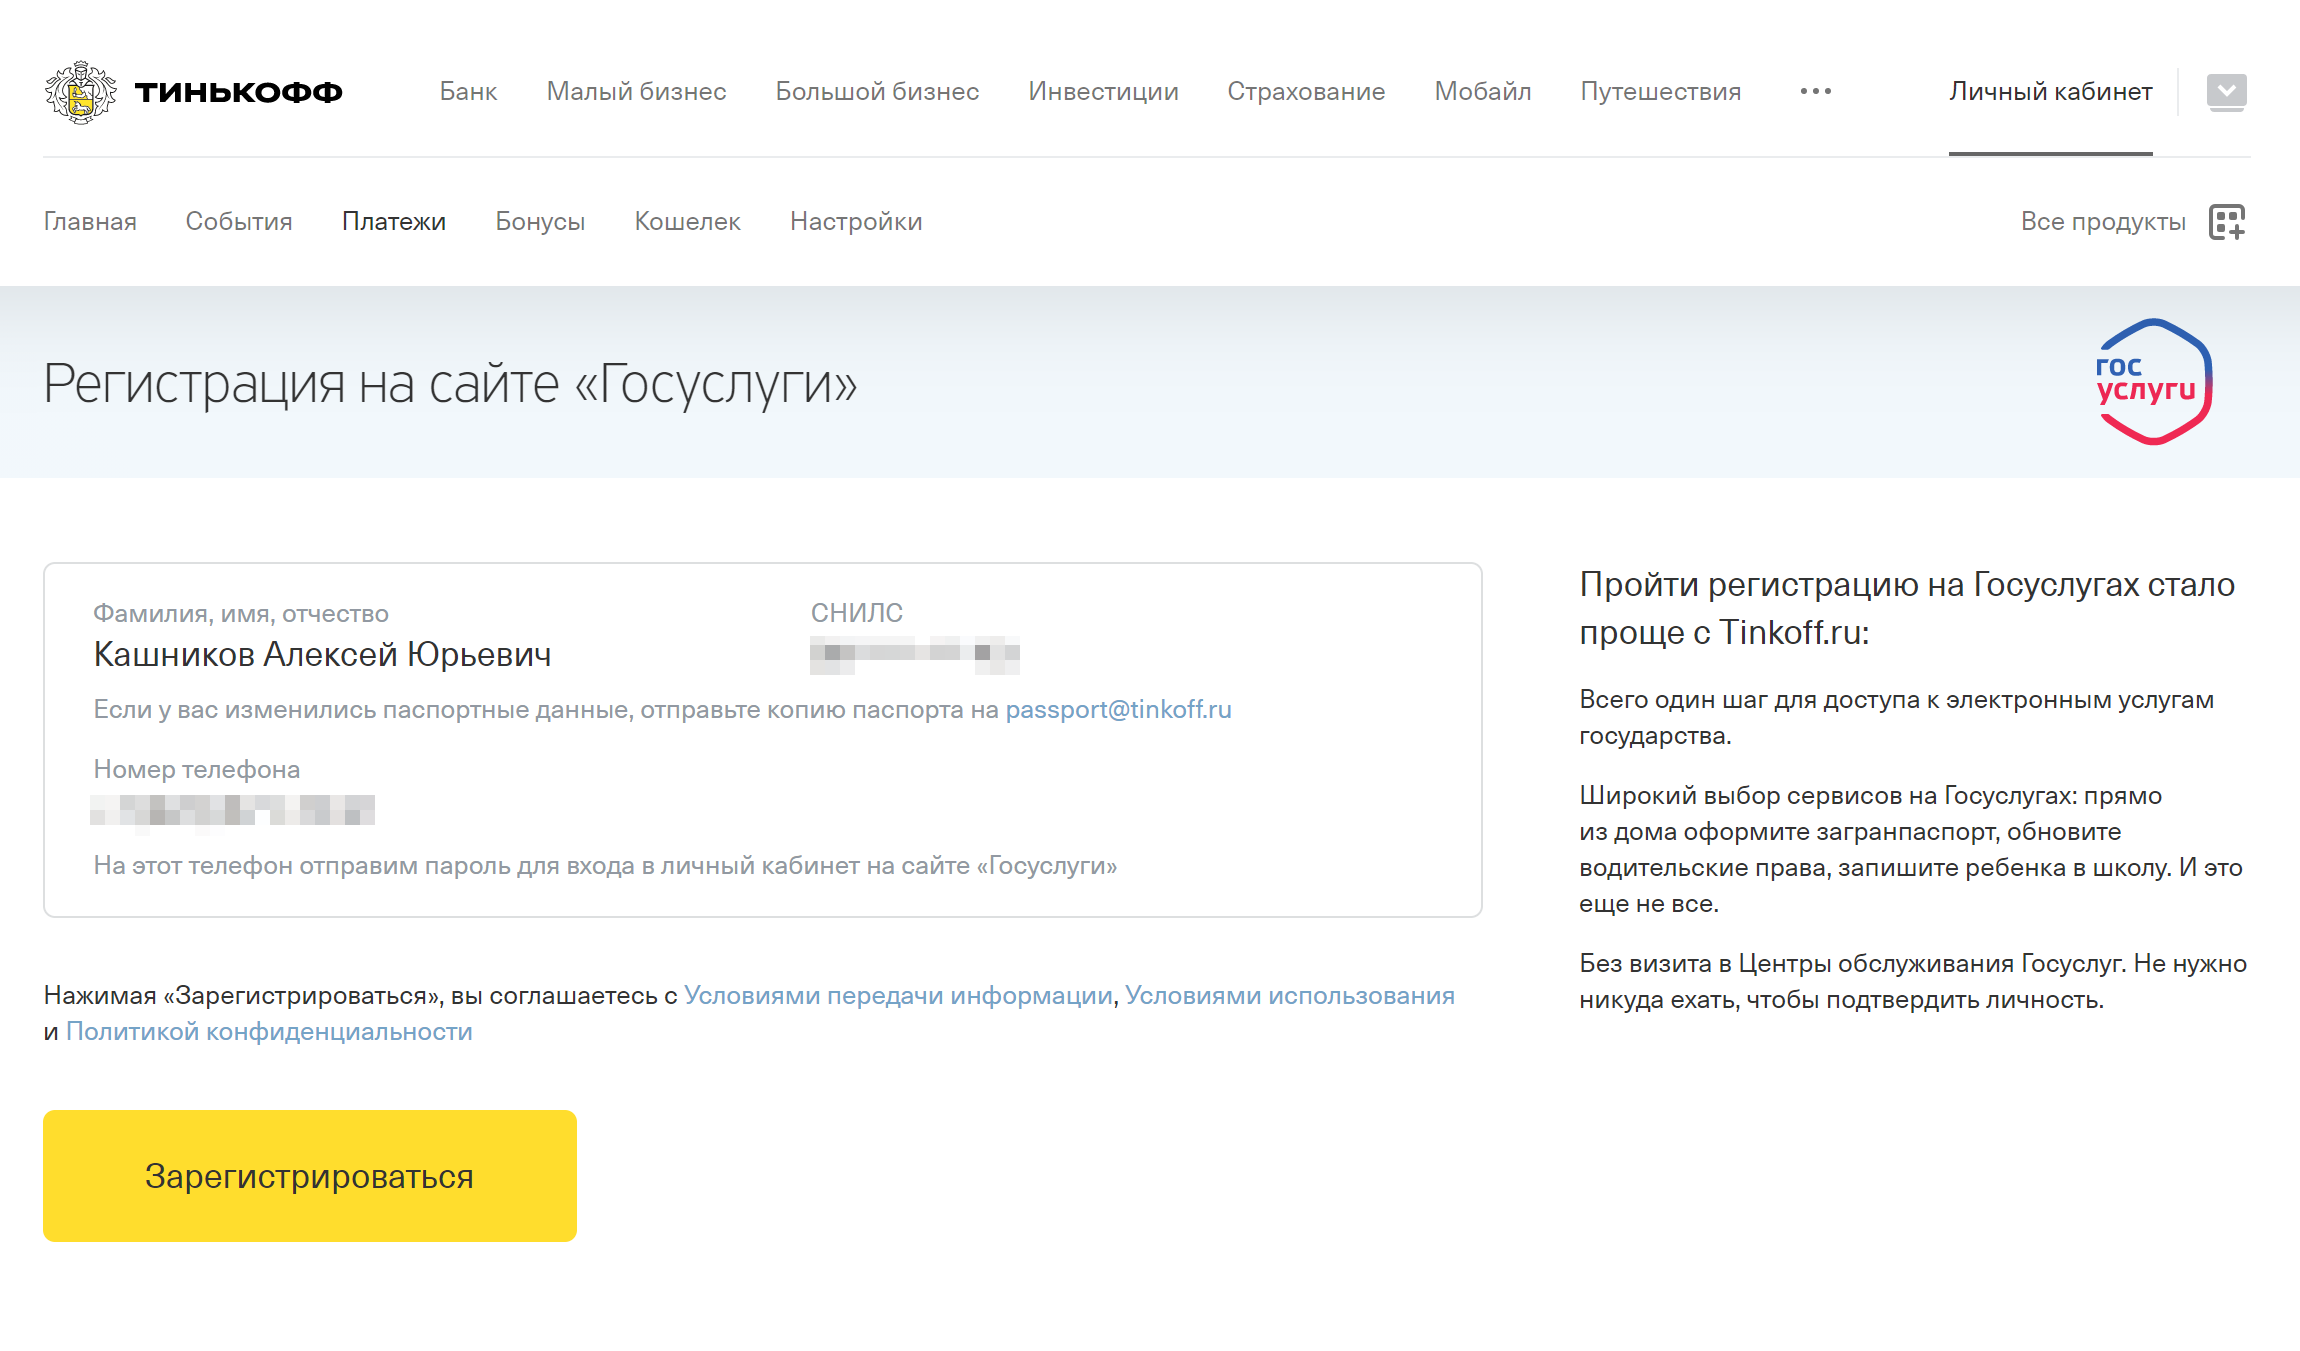This screenshot has width=2300, height=1351.
Task: Switch to Настройки tab
Action: click(x=856, y=221)
